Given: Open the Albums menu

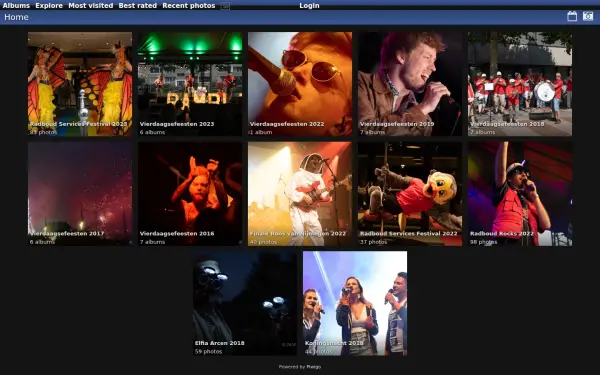Looking at the screenshot, I should (16, 6).
